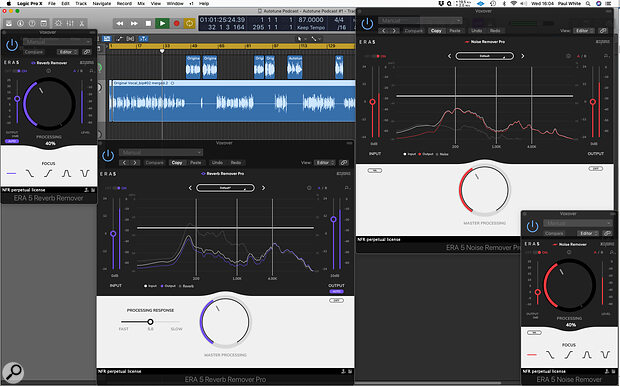This screenshot has width=620, height=386.
Task: Click the link icon in Noise Remover header
Action: [607, 233]
